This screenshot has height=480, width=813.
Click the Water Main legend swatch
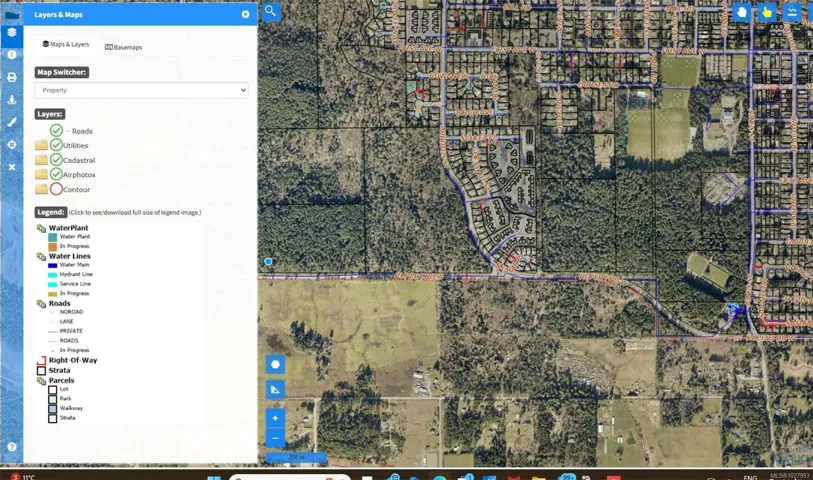pos(52,265)
